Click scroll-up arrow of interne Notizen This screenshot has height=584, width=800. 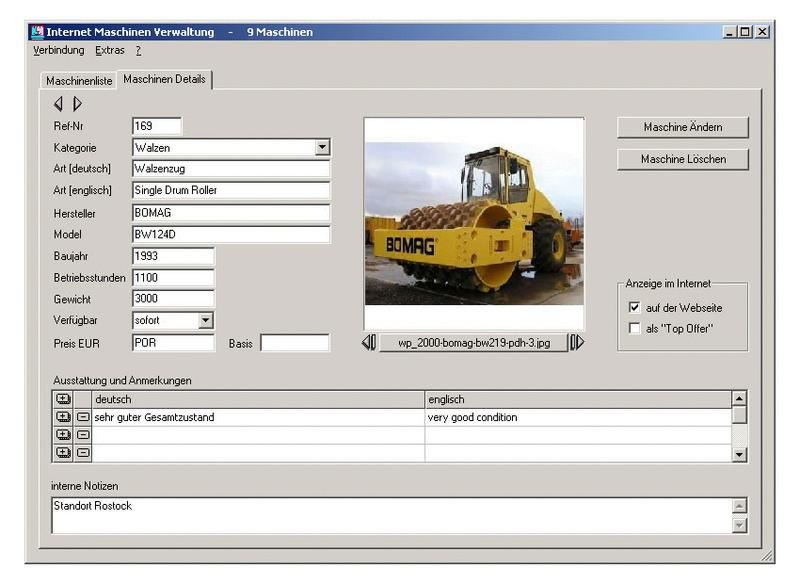(x=739, y=506)
